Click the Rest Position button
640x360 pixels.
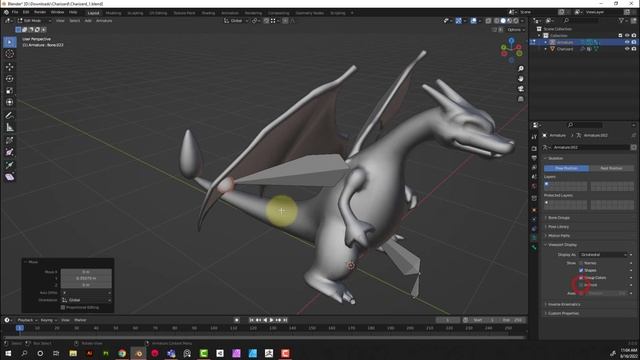(611, 168)
